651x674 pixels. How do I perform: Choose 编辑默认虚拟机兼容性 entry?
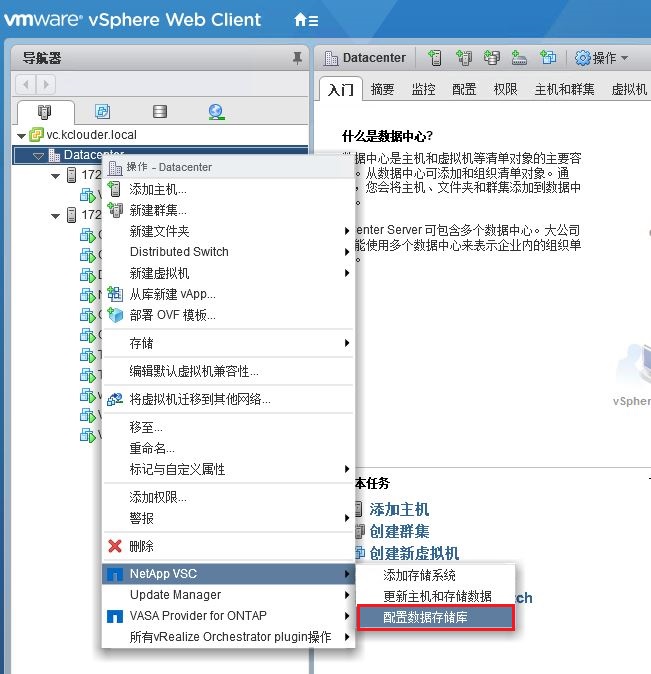[229, 371]
